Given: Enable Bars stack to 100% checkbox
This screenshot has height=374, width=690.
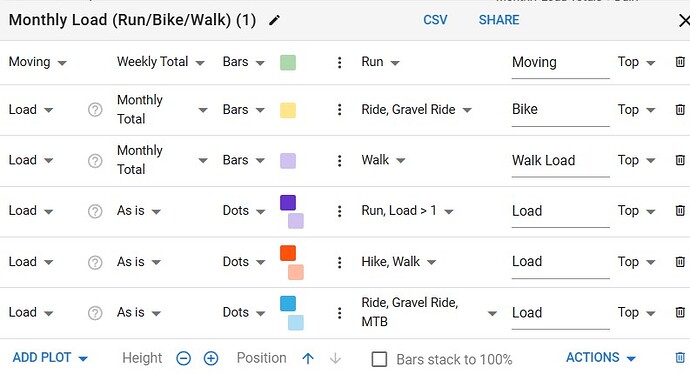Looking at the screenshot, I should pos(379,359).
